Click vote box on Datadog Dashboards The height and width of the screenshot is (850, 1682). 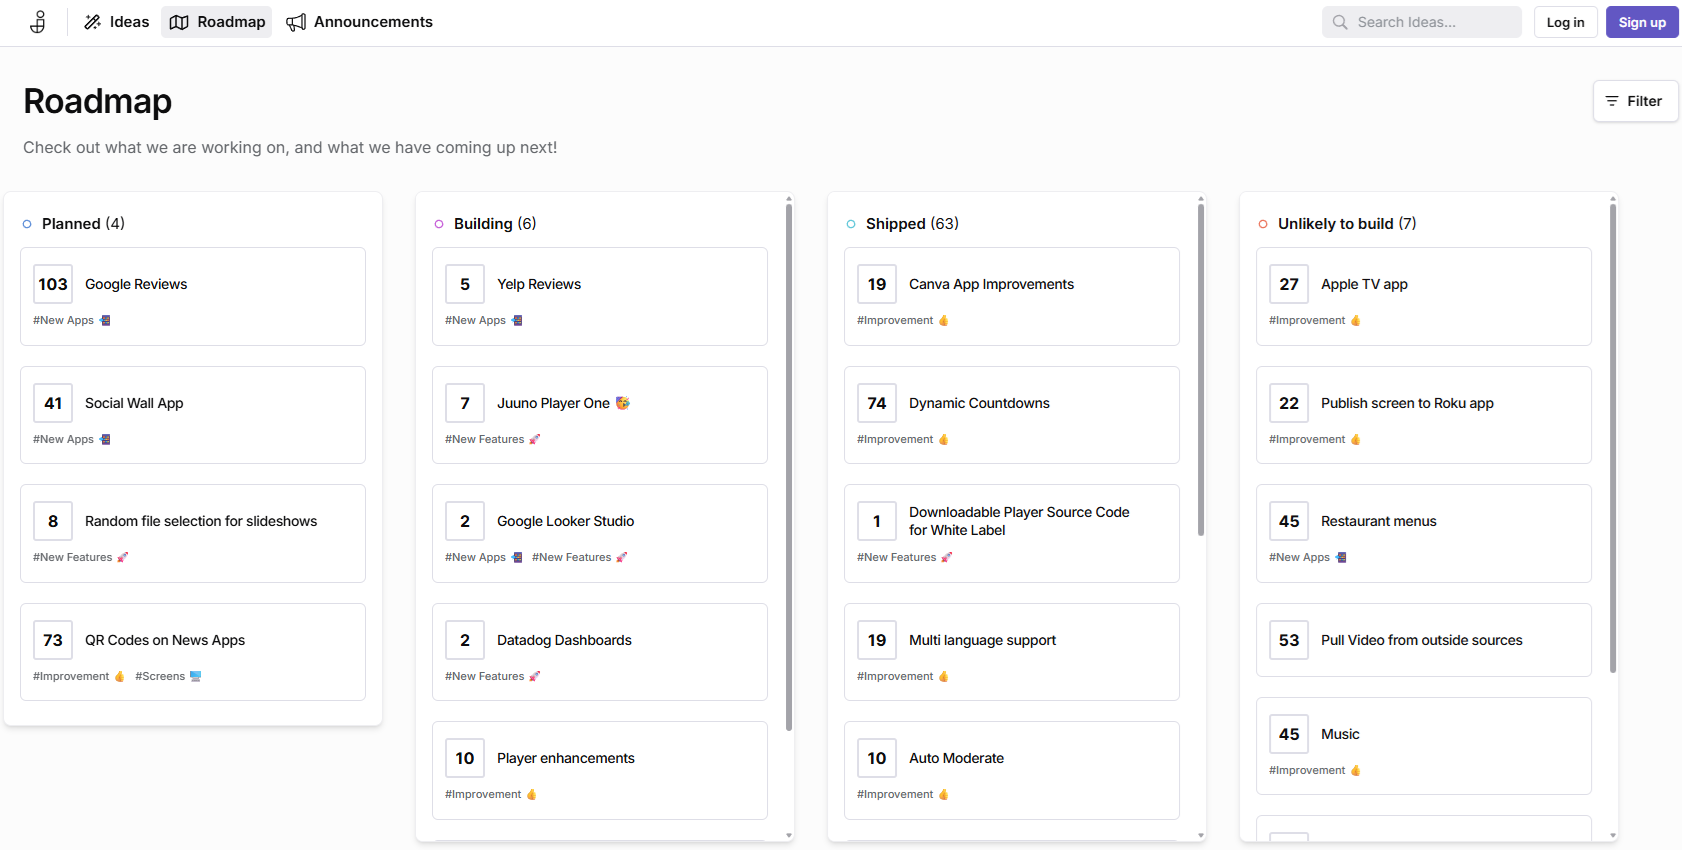465,640
